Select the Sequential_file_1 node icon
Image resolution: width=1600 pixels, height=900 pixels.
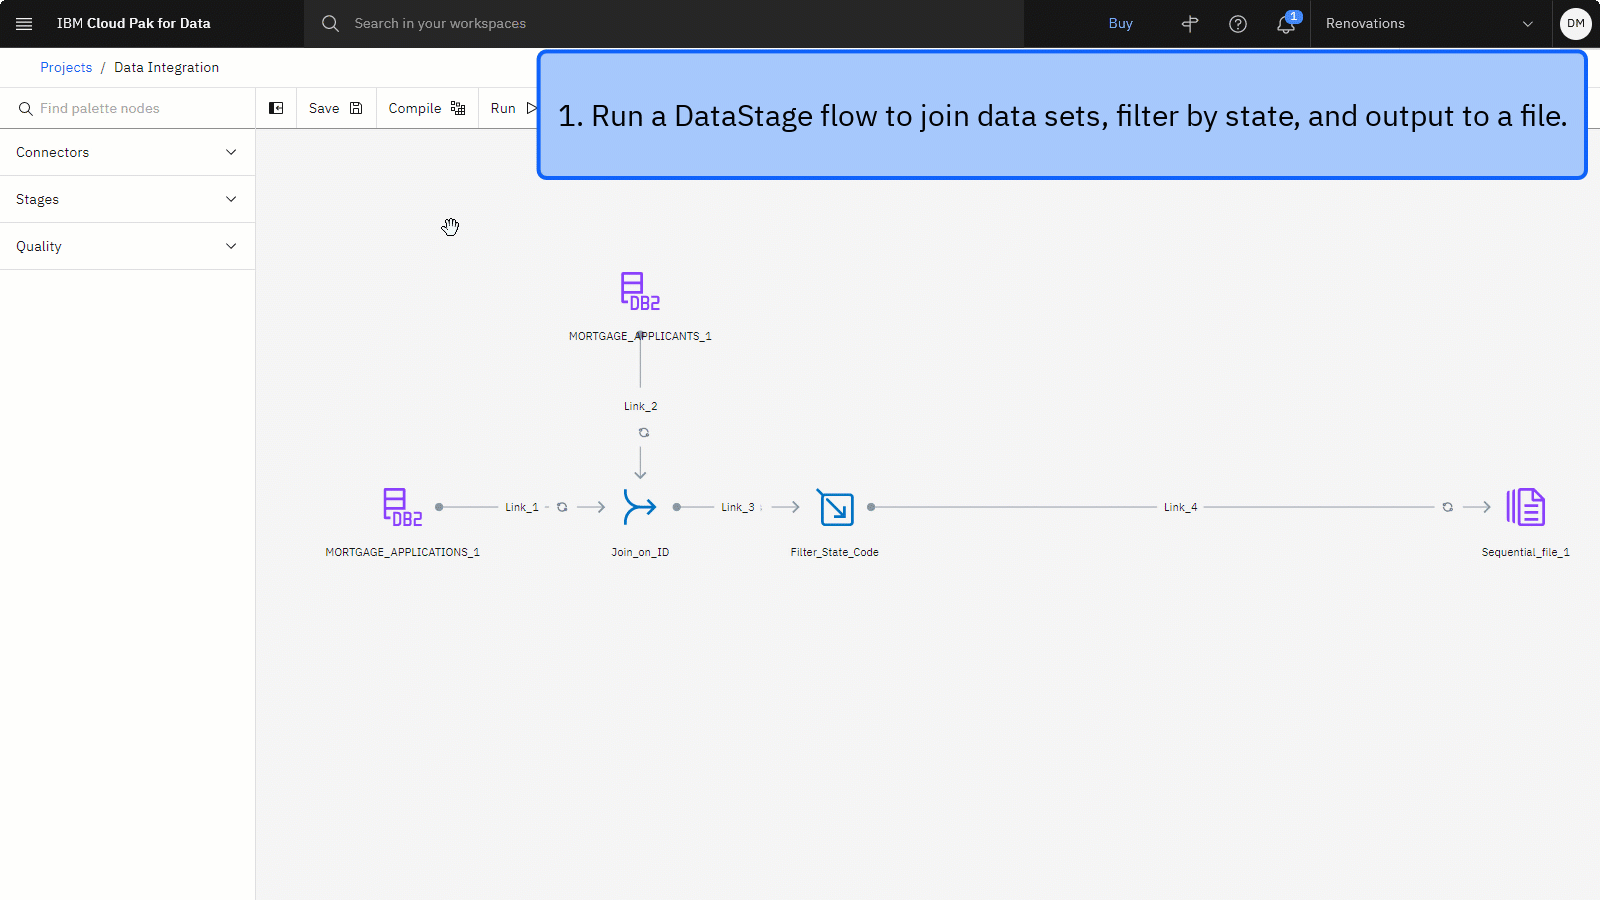click(x=1525, y=507)
